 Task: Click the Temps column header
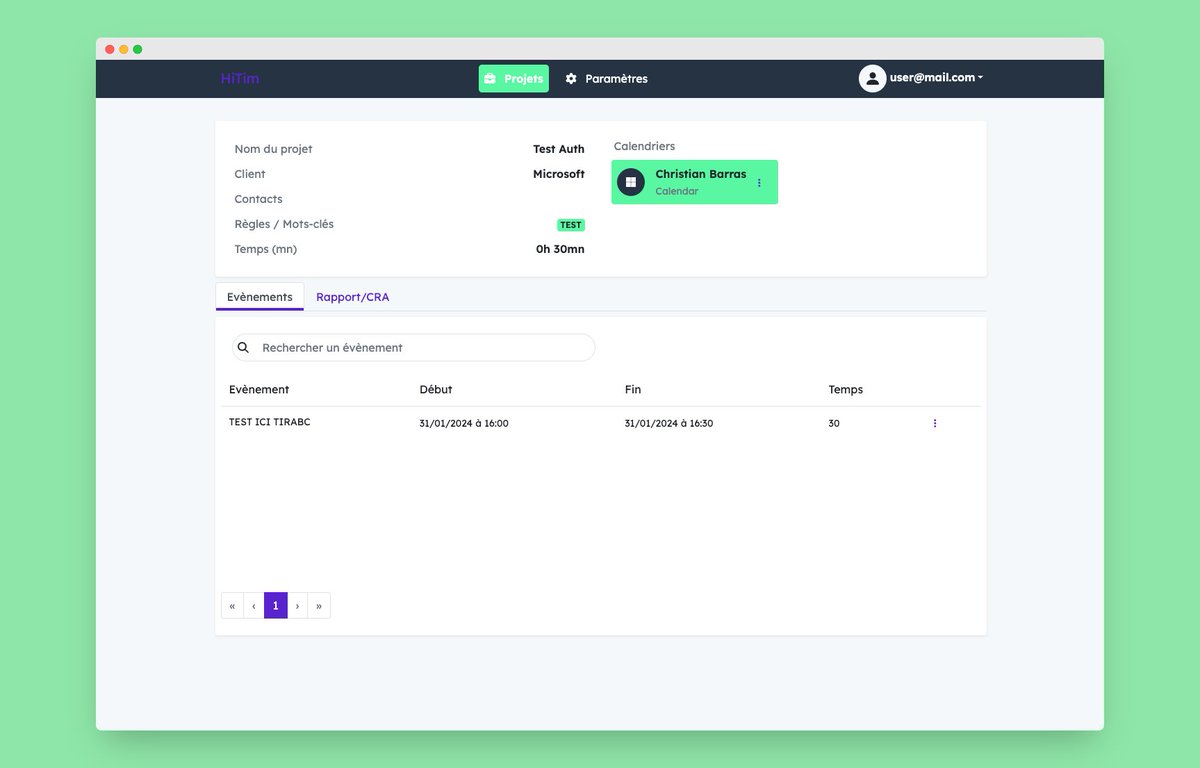click(846, 390)
